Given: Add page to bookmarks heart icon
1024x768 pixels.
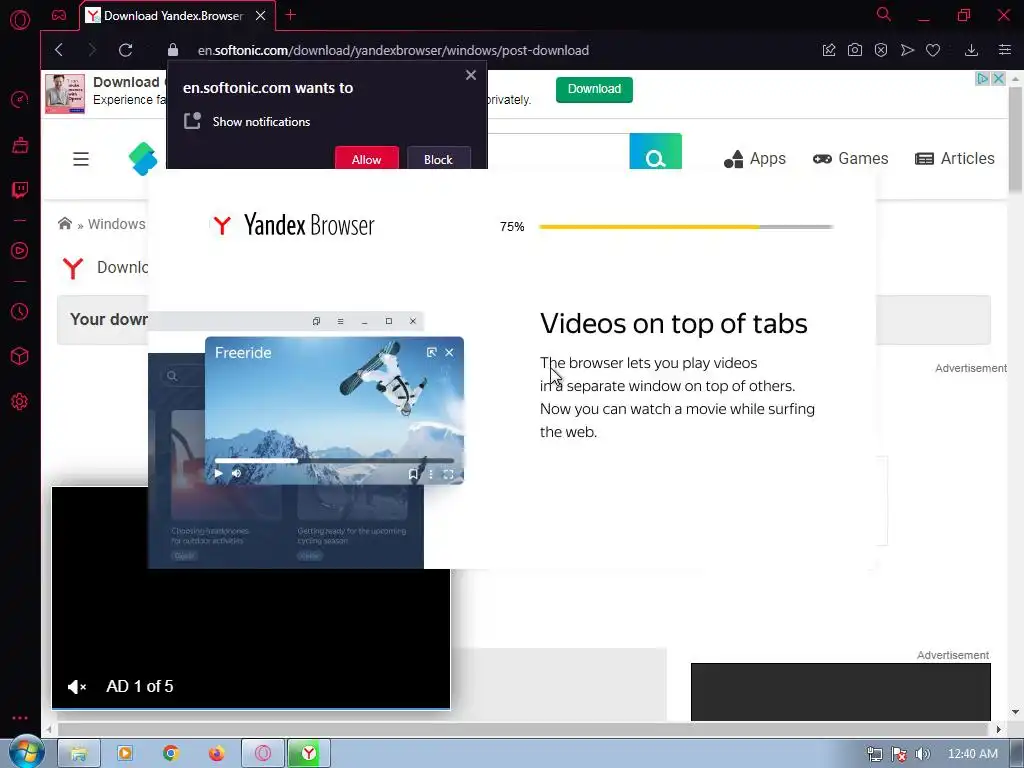Looking at the screenshot, I should click(933, 50).
